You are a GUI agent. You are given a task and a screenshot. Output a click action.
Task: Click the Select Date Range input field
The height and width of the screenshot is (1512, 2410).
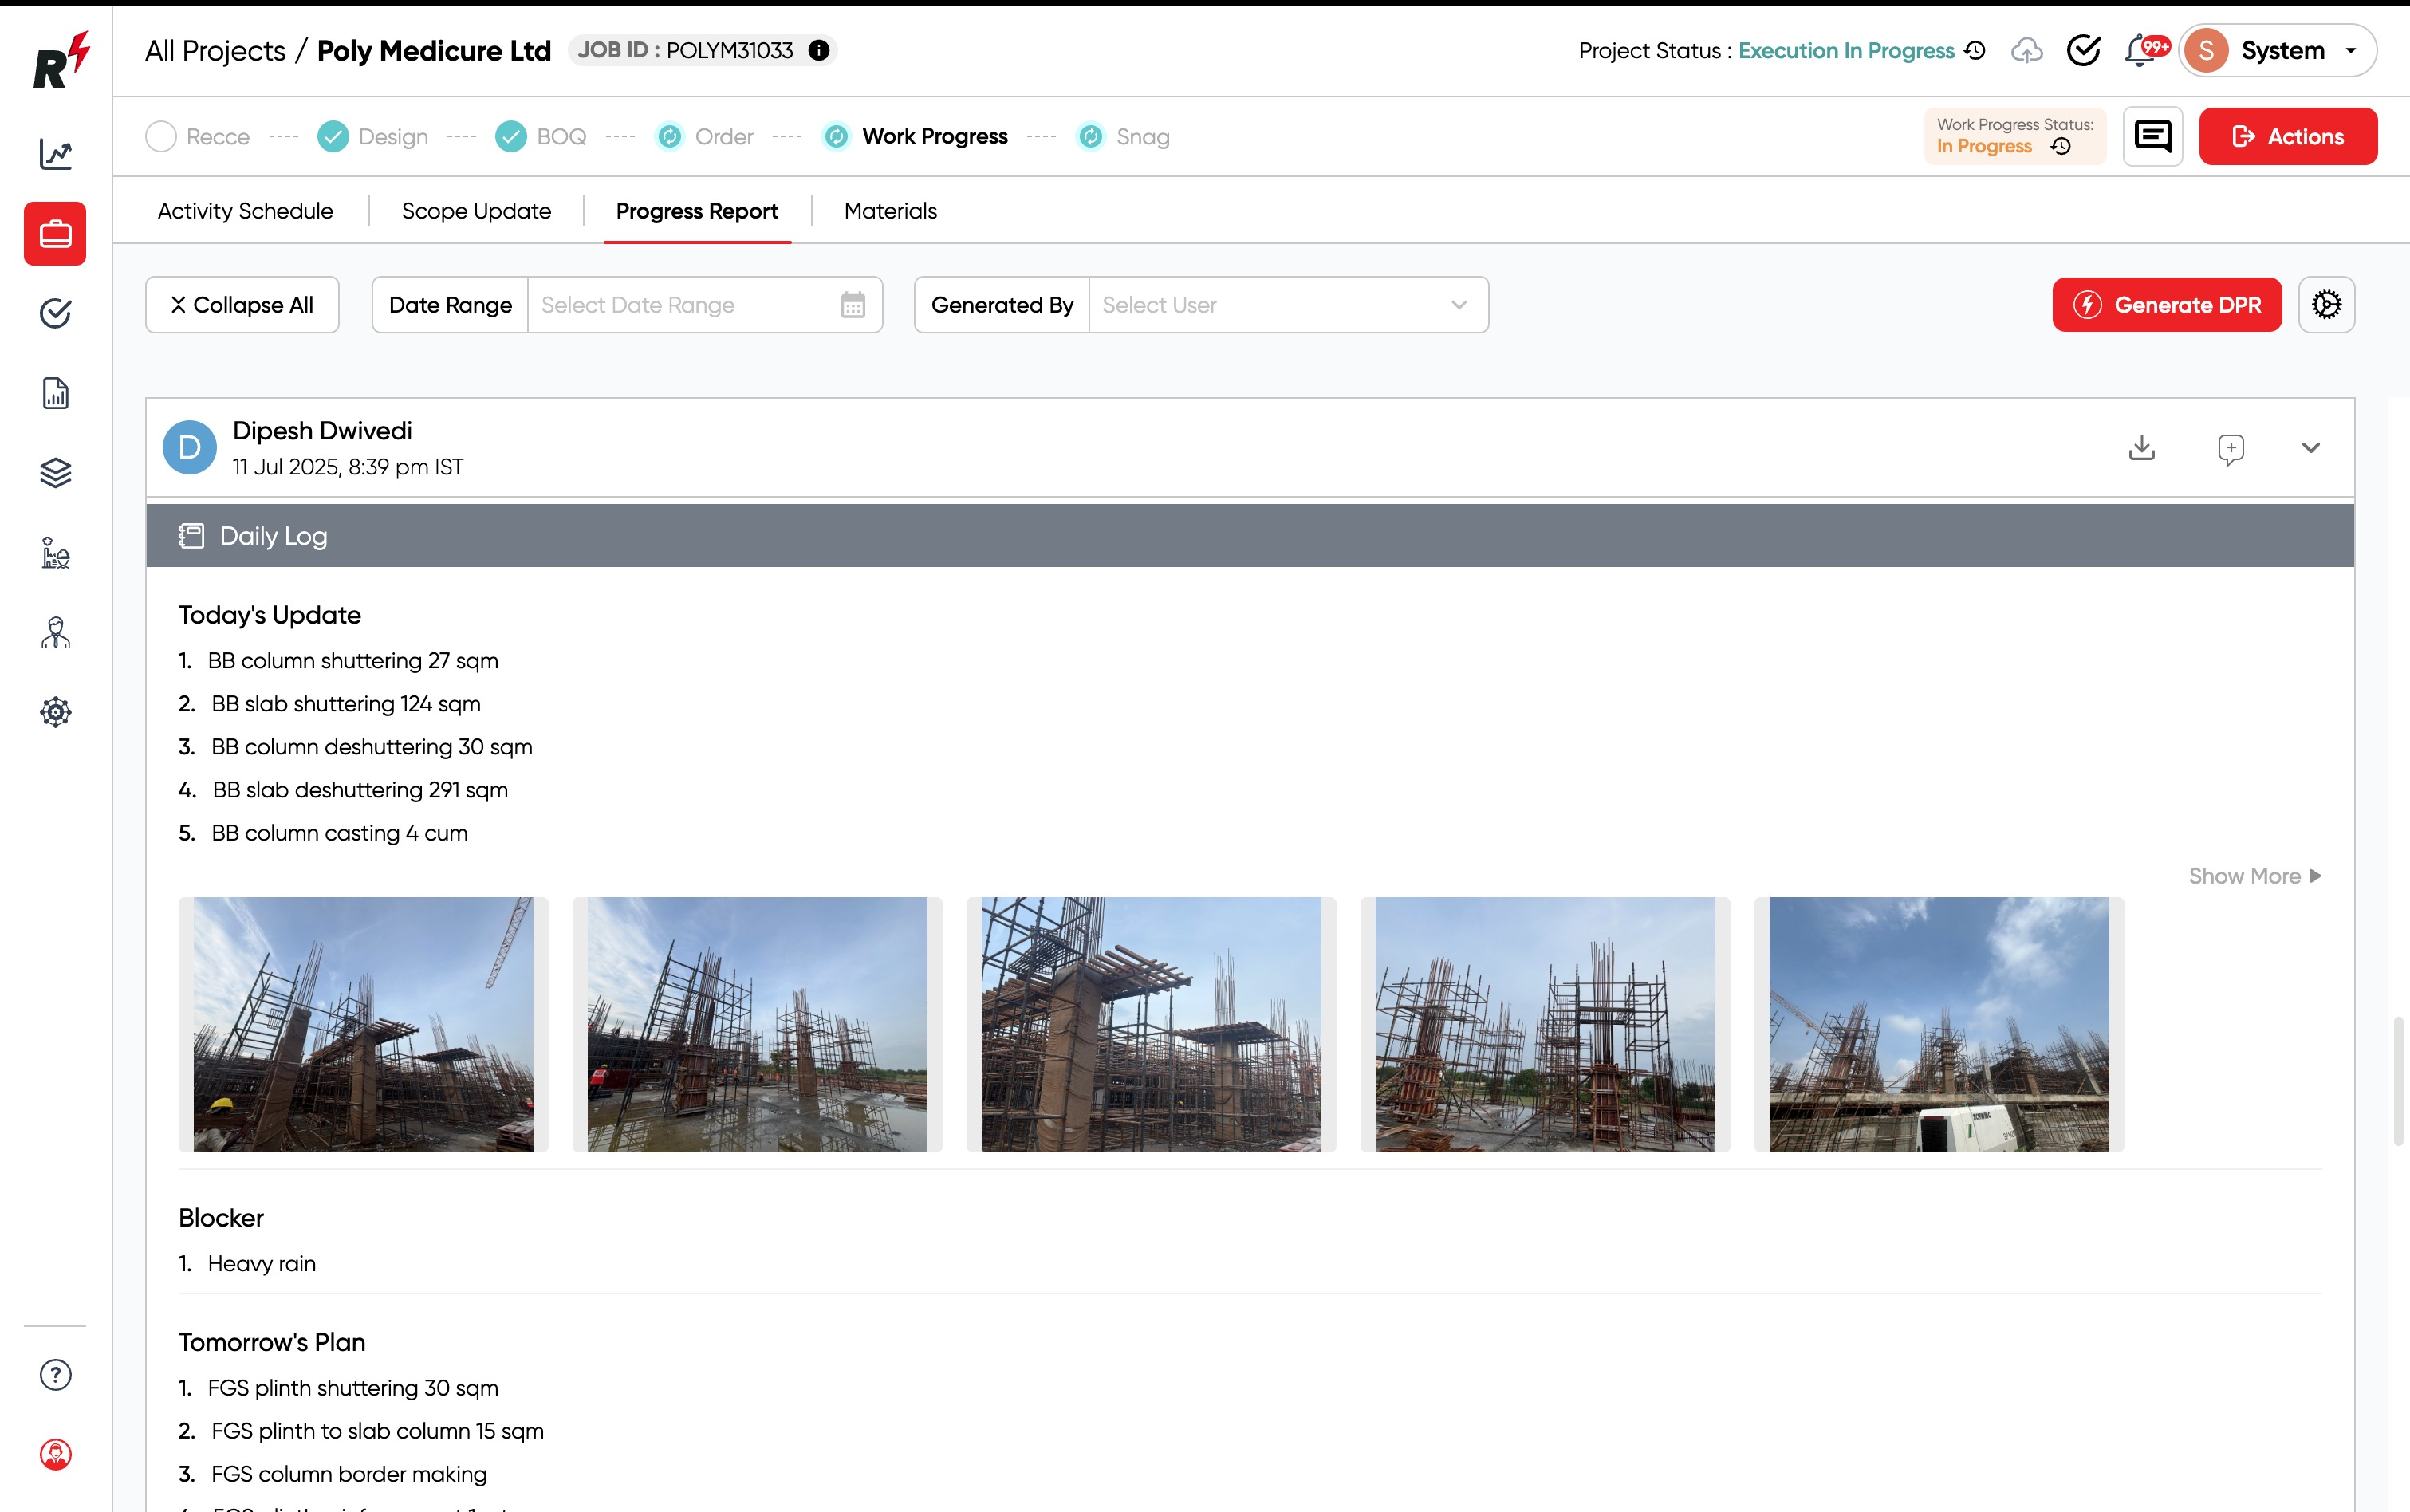point(680,304)
